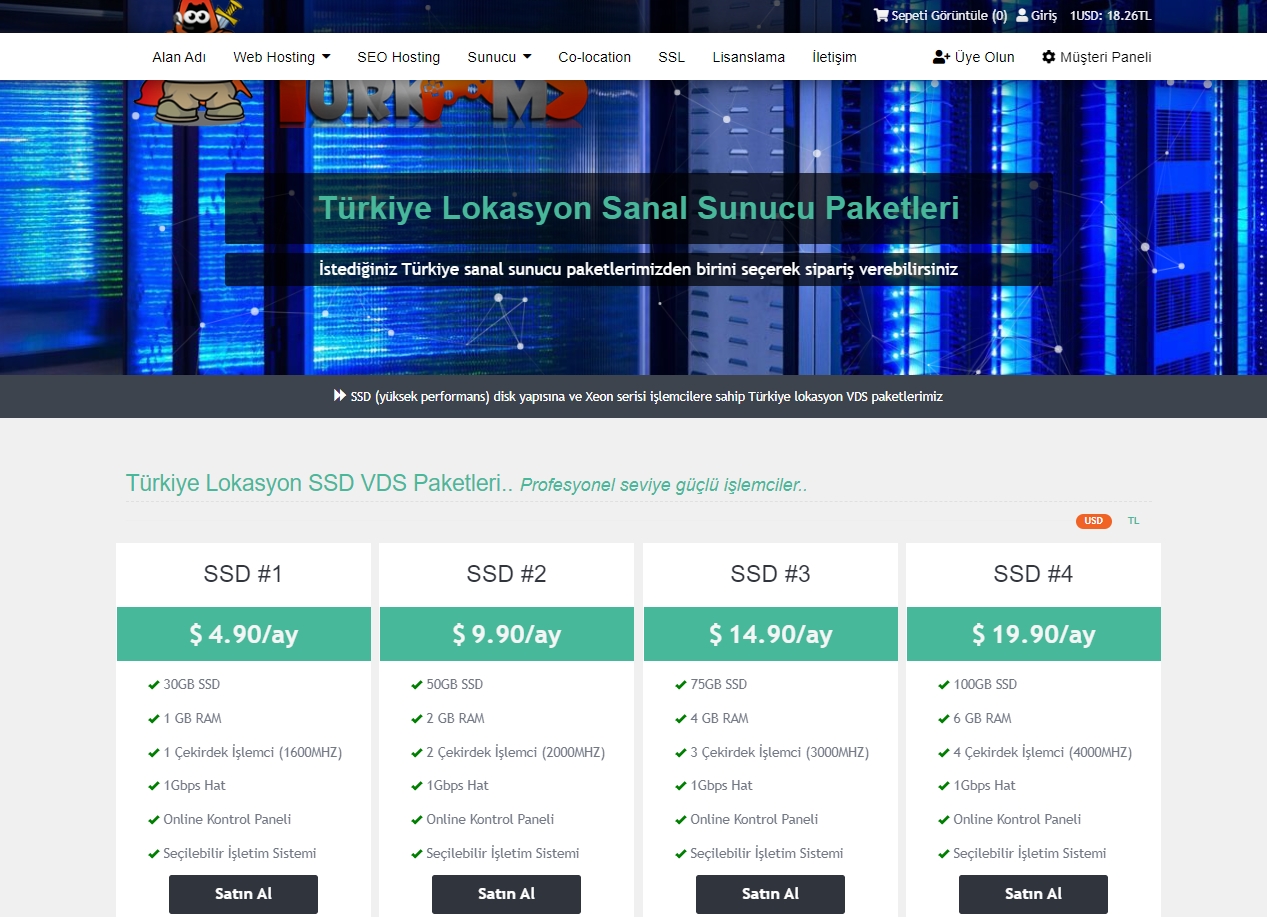Click the $ 14.90/ay price banner
The height and width of the screenshot is (917, 1267).
pyautogui.click(x=770, y=634)
